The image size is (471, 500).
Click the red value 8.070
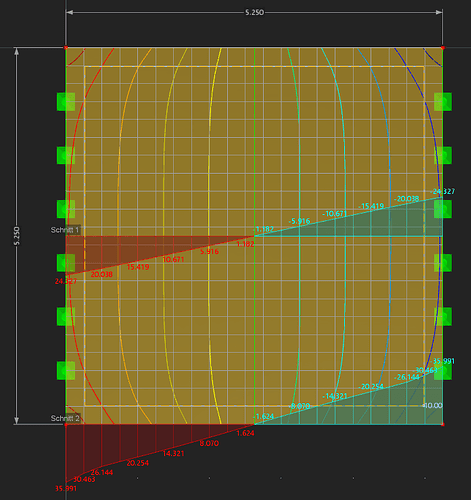[209, 443]
